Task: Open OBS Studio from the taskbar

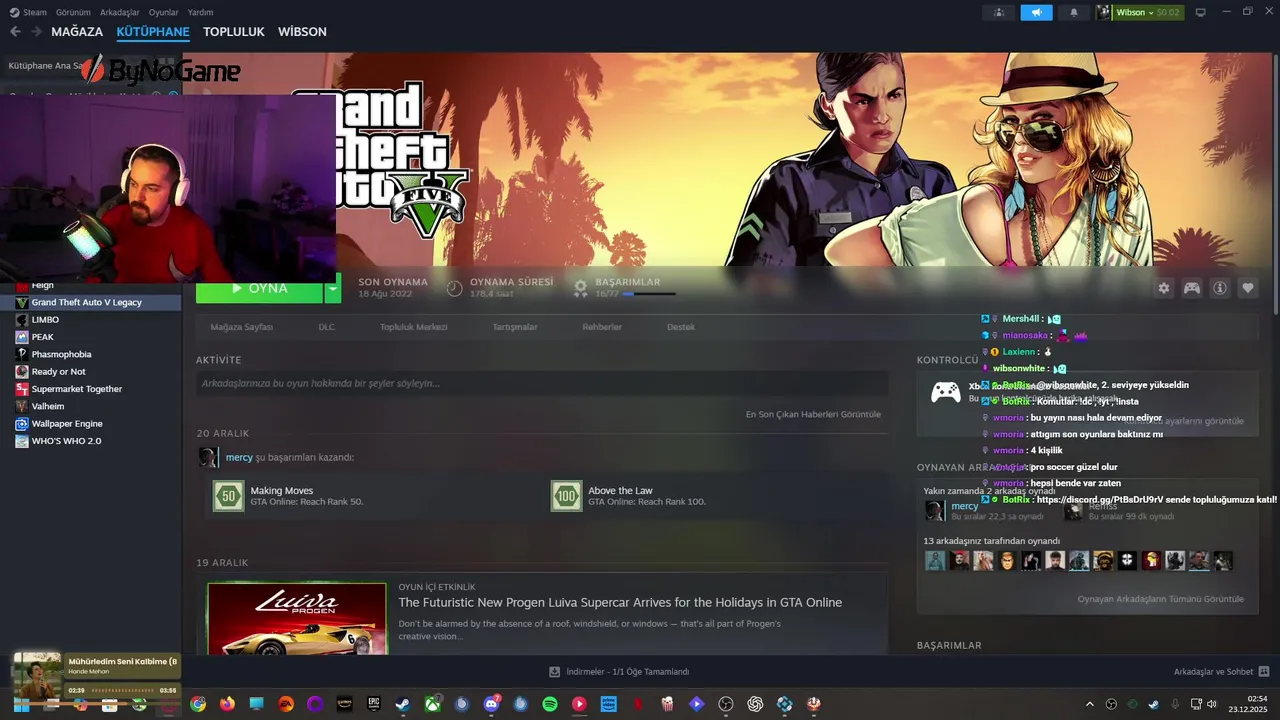Action: (x=726, y=704)
